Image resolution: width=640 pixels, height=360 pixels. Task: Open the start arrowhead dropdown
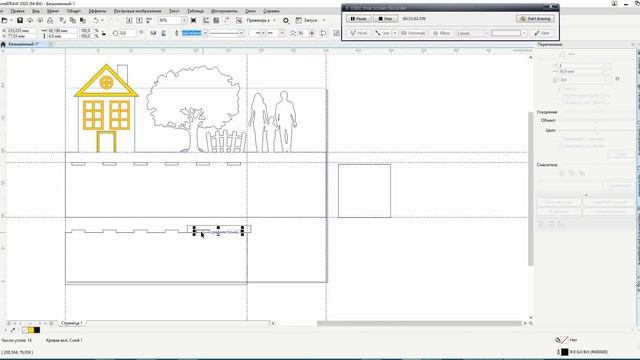point(263,33)
